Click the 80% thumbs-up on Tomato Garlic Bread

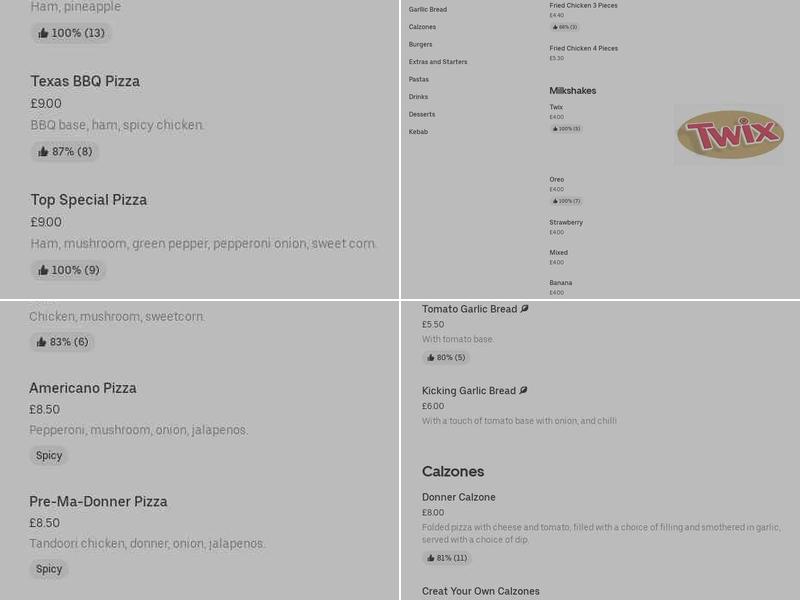pyautogui.click(x=446, y=357)
